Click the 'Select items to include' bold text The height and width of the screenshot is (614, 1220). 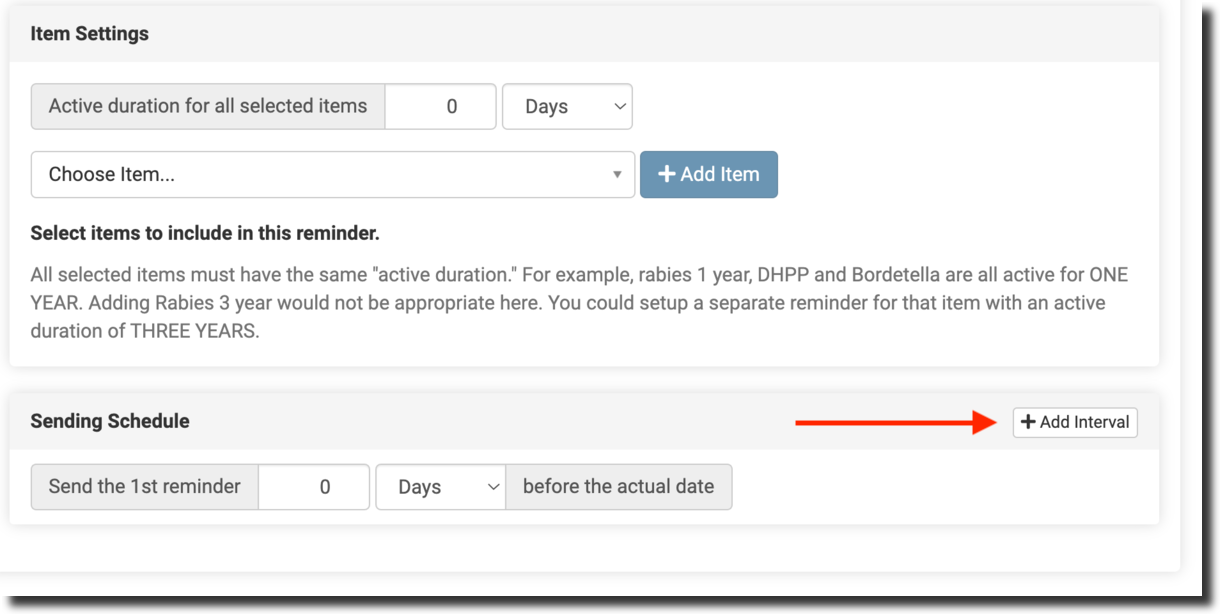coord(205,234)
